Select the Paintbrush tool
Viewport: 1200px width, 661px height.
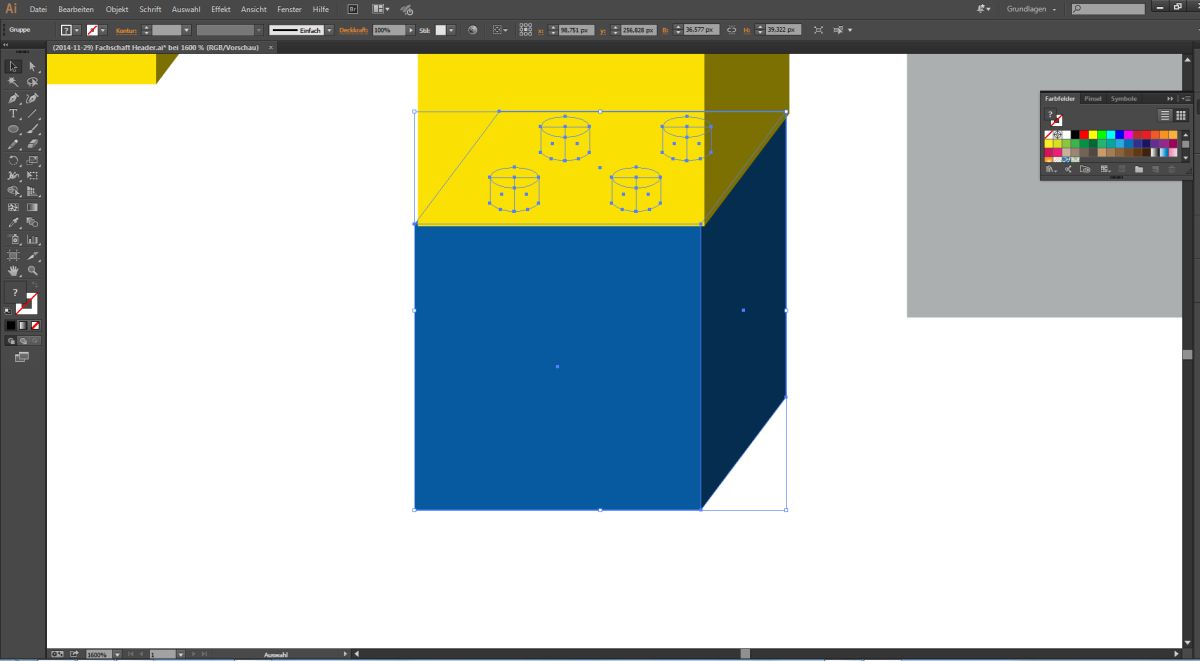(33, 129)
